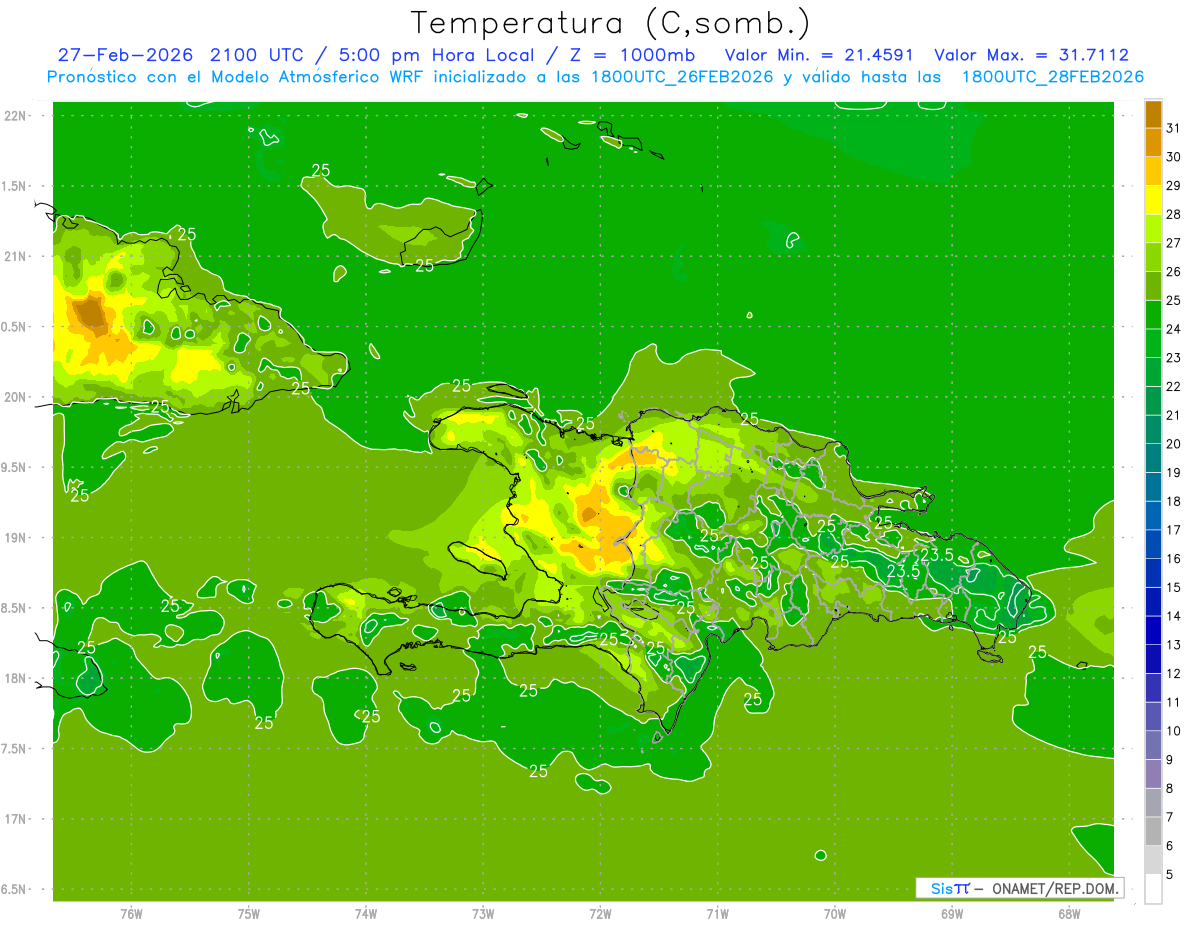Click the longitude axis label '72W'
Viewport: 1200px width, 927px height.
point(600,913)
